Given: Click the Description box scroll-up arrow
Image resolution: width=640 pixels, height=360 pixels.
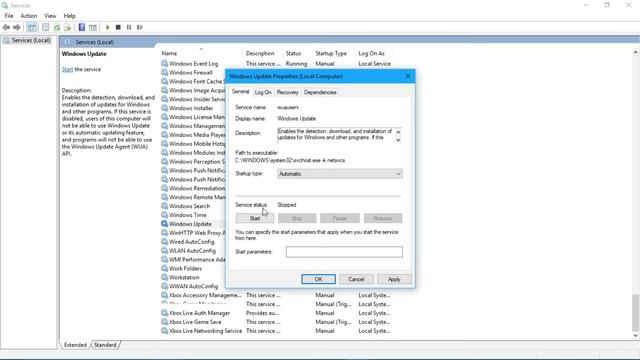Looking at the screenshot, I should click(398, 132).
